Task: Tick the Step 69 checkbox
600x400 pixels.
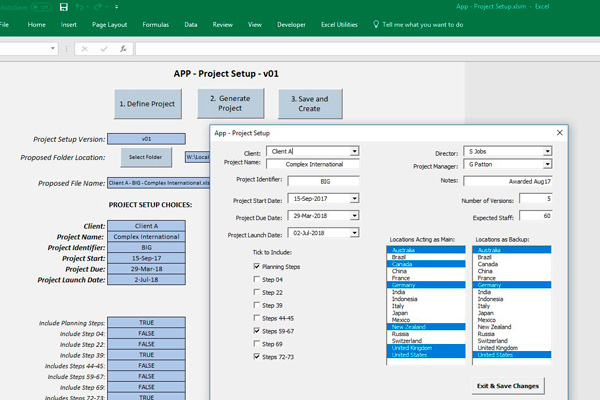Action: 257,344
